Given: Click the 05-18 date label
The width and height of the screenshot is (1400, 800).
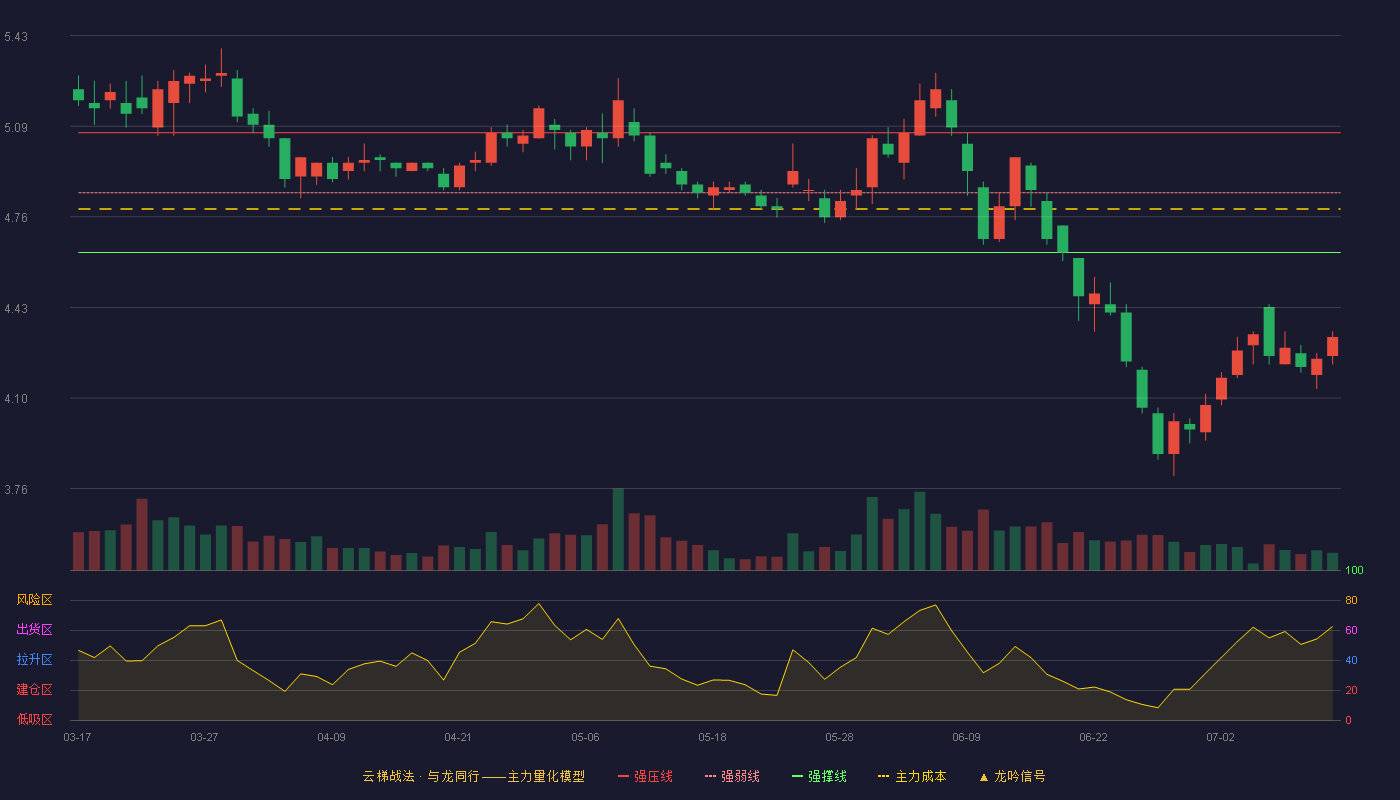Looking at the screenshot, I should (x=712, y=737).
